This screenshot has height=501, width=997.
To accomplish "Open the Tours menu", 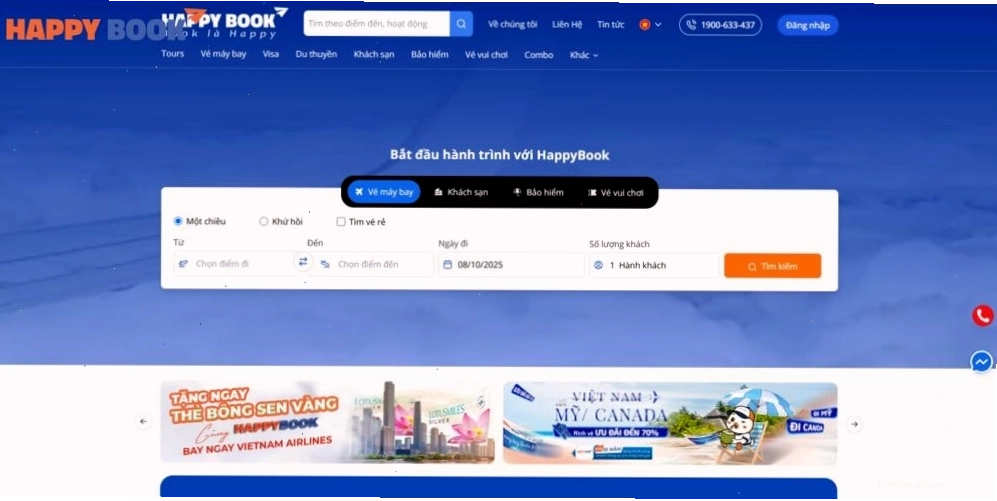I will click(172, 53).
